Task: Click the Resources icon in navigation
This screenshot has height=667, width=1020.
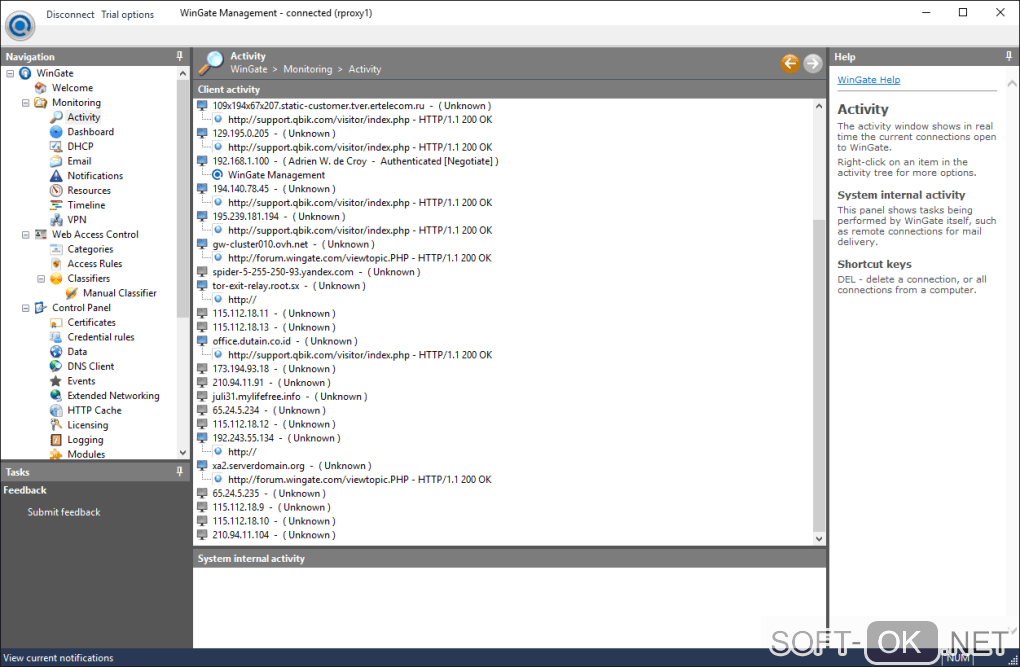Action: coord(57,191)
